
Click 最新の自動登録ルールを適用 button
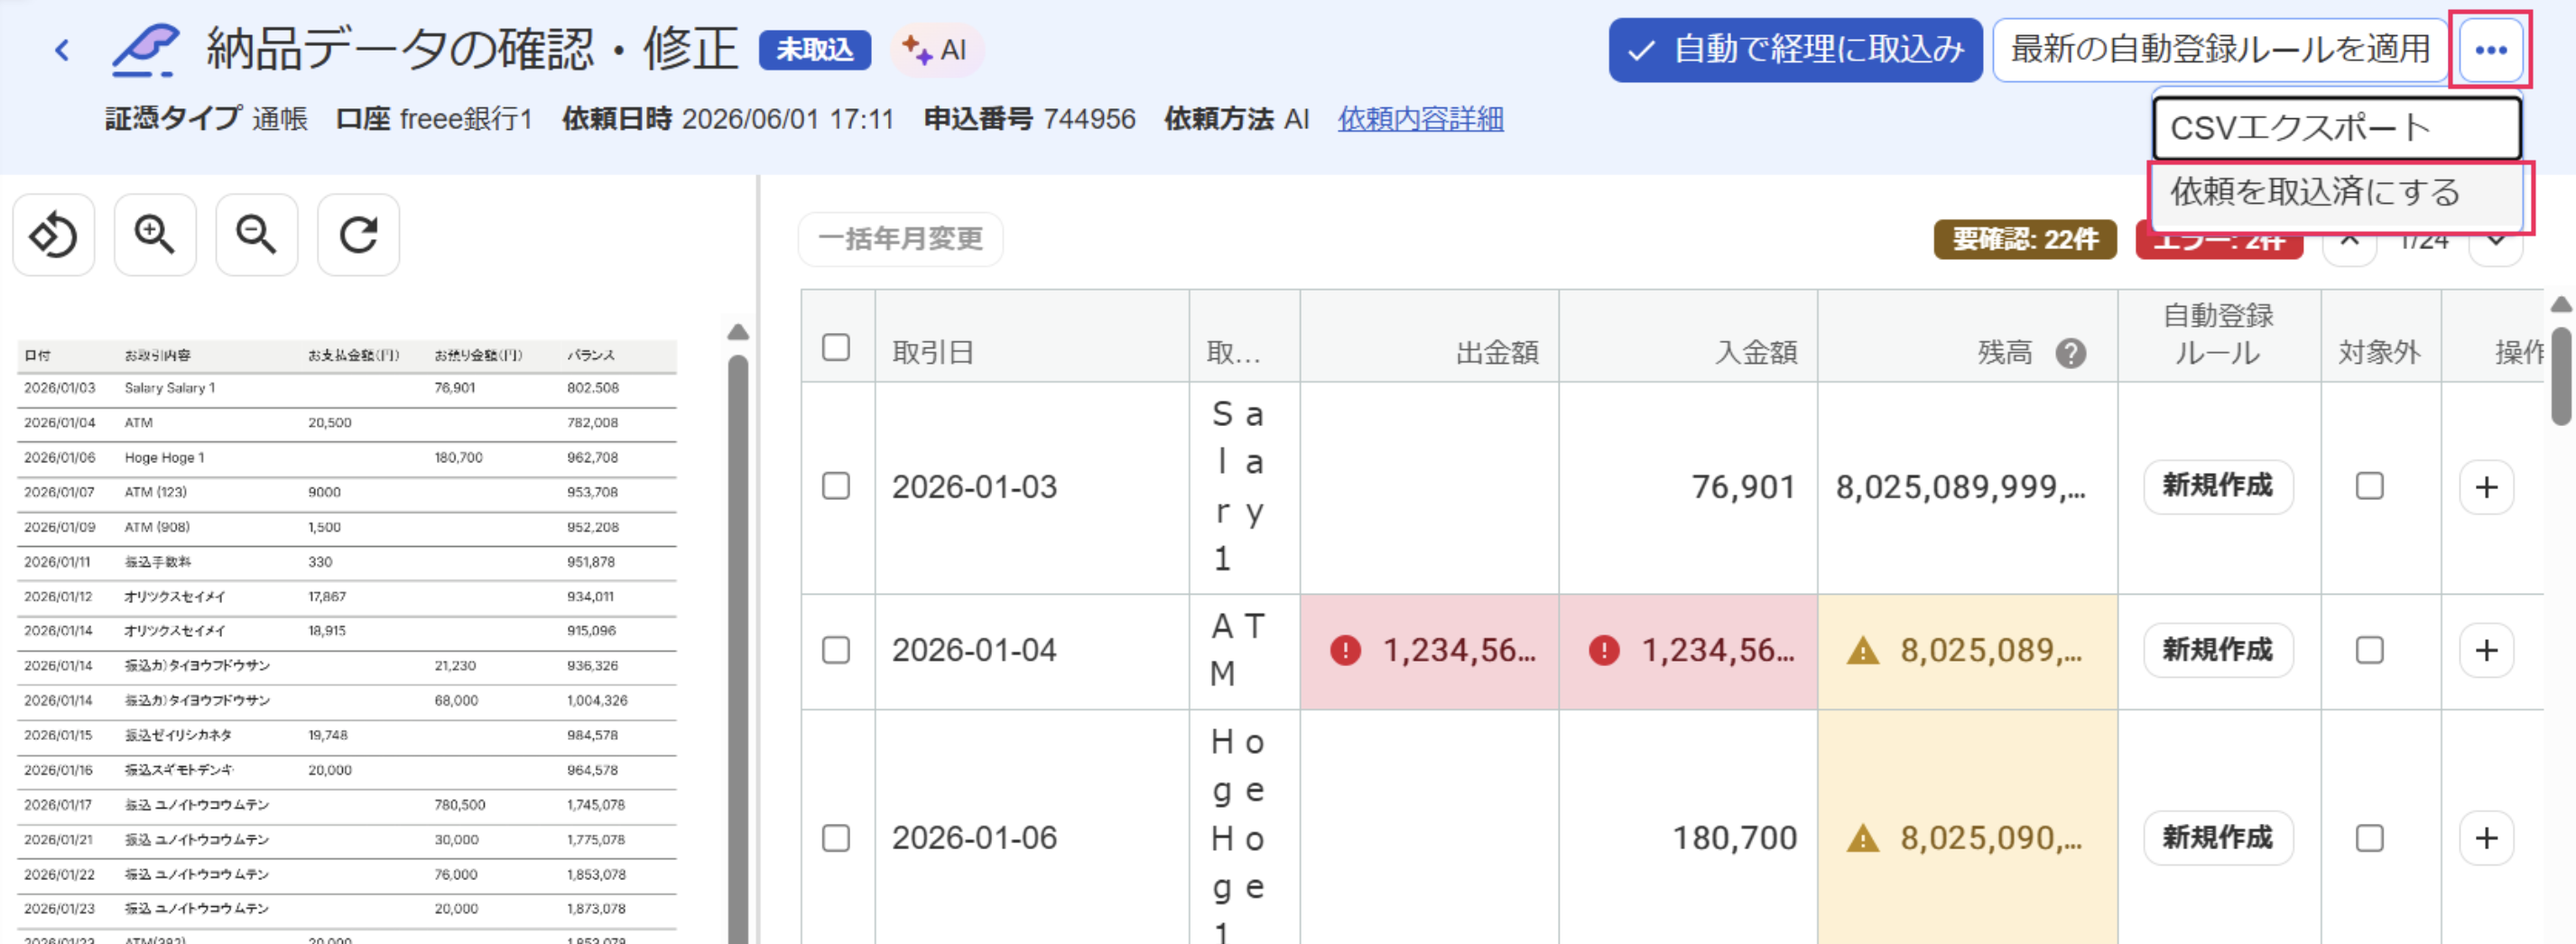pyautogui.click(x=2220, y=50)
